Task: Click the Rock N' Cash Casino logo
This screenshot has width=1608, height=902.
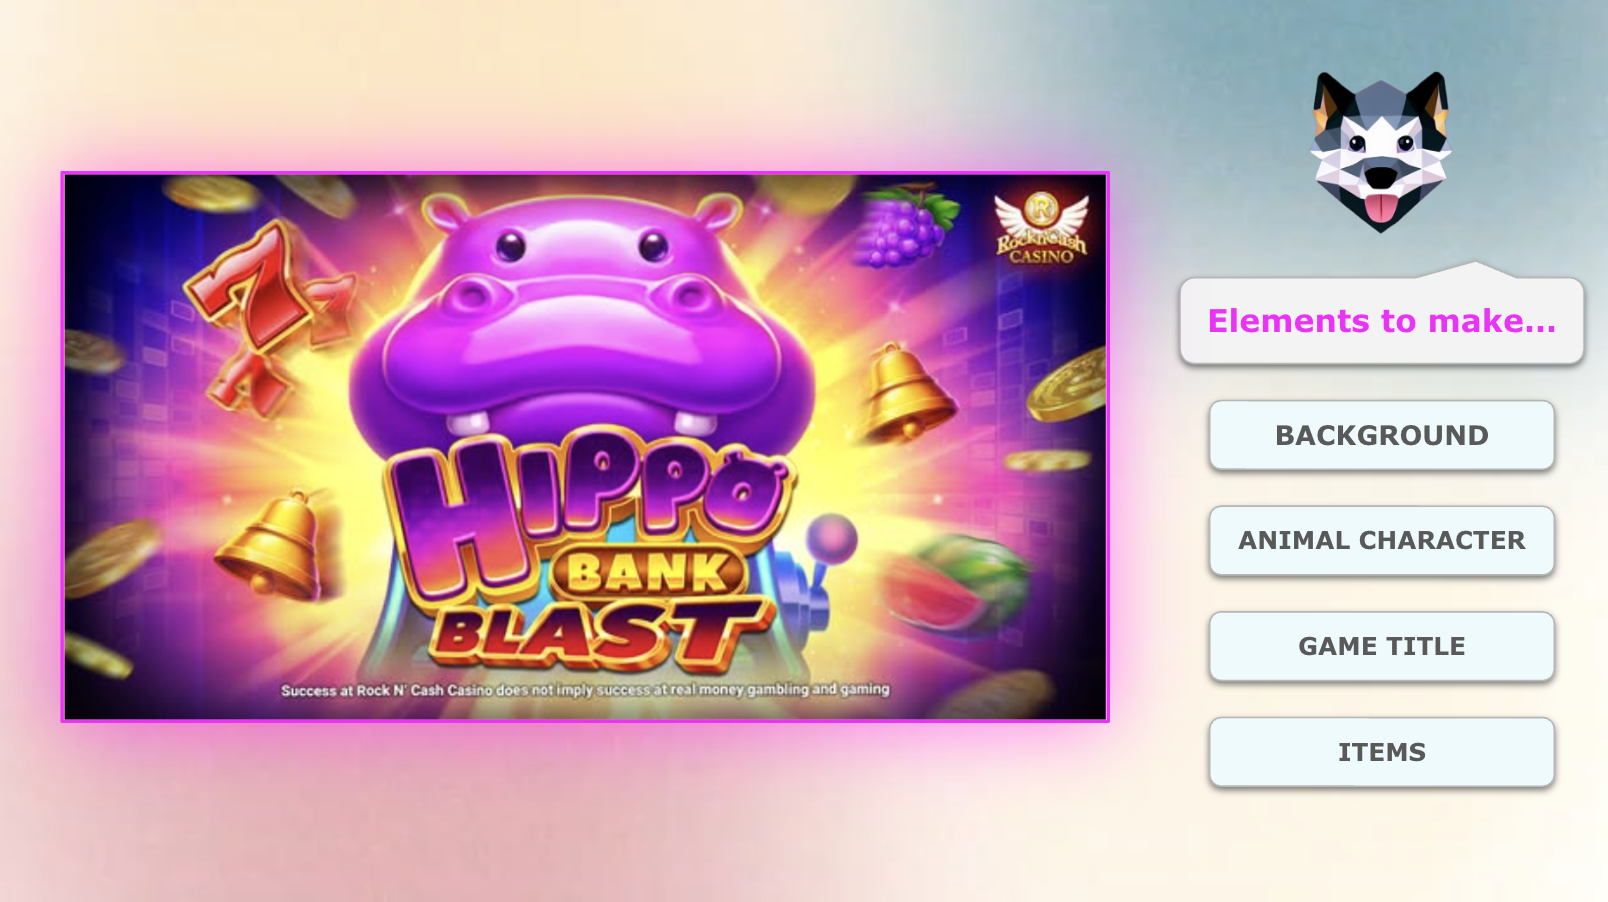Action: [x=1041, y=228]
